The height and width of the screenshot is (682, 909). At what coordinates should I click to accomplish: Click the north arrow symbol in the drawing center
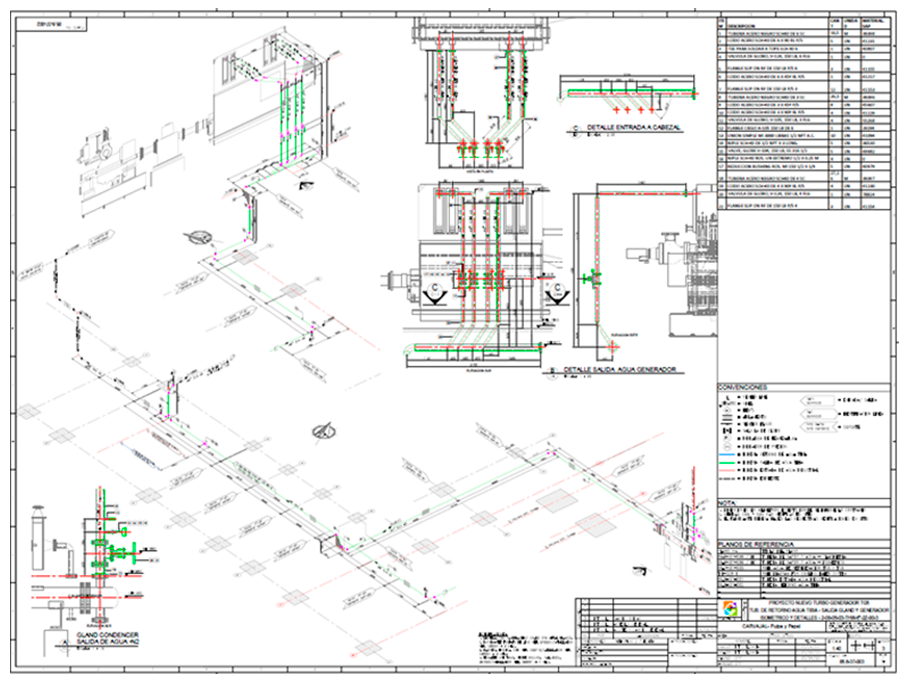[x=323, y=430]
